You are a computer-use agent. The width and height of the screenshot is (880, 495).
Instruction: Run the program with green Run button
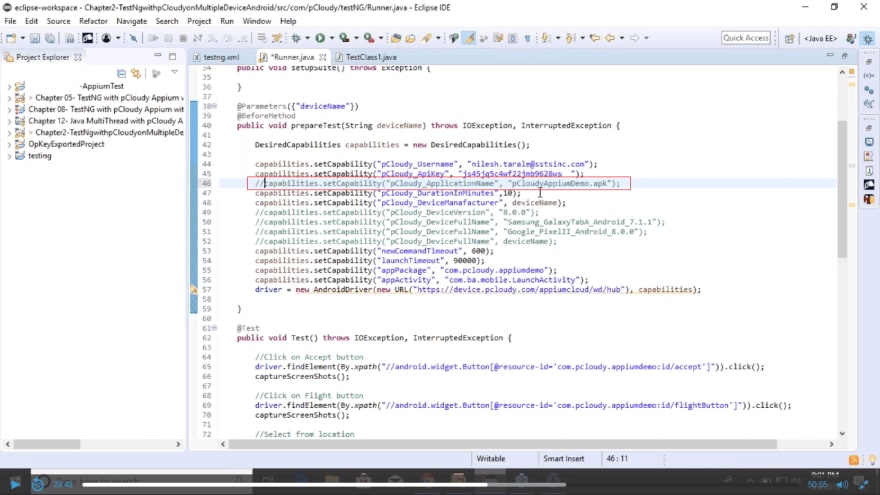tap(320, 38)
